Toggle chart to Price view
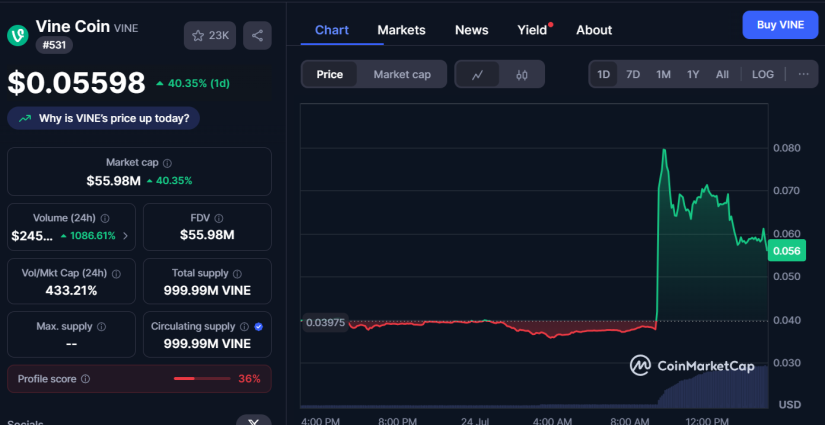 (330, 75)
